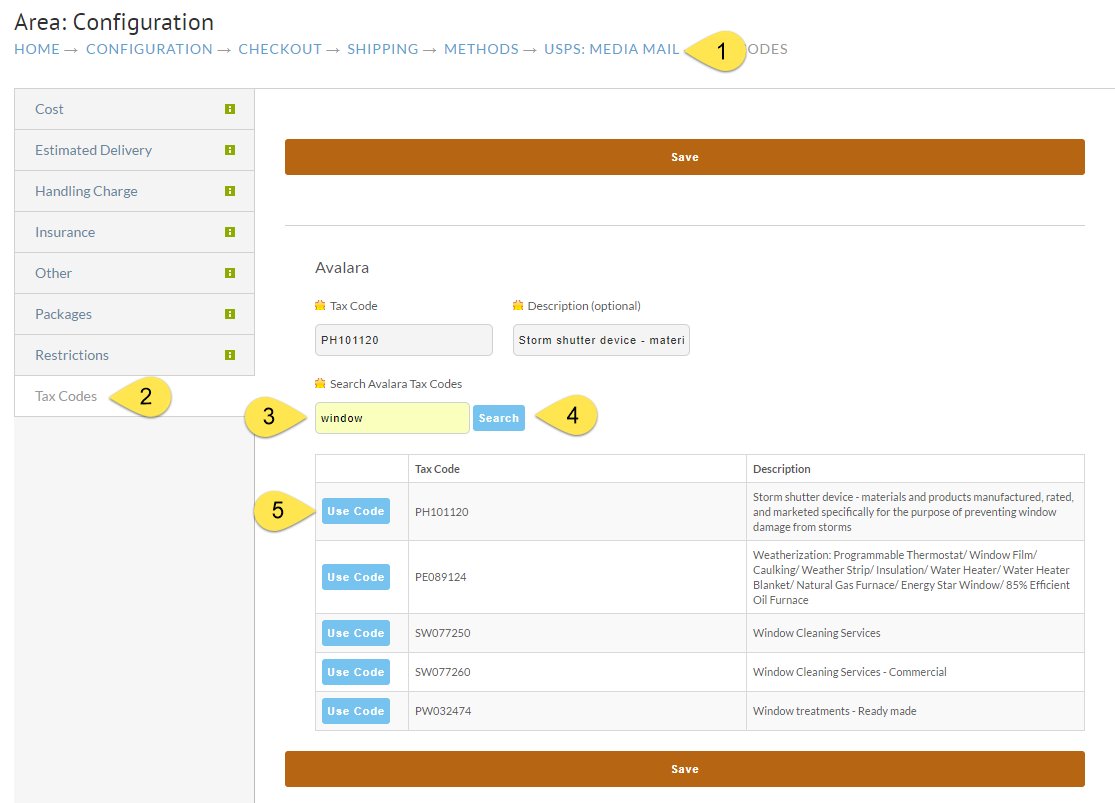Click the green icon beside Packages
The height and width of the screenshot is (803, 1115).
(230, 314)
